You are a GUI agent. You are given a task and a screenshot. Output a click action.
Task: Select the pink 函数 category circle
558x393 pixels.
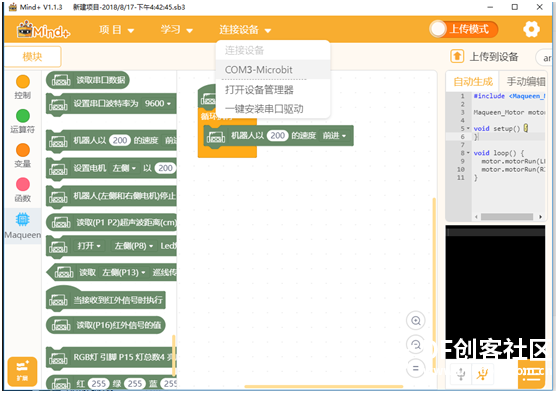pos(23,184)
